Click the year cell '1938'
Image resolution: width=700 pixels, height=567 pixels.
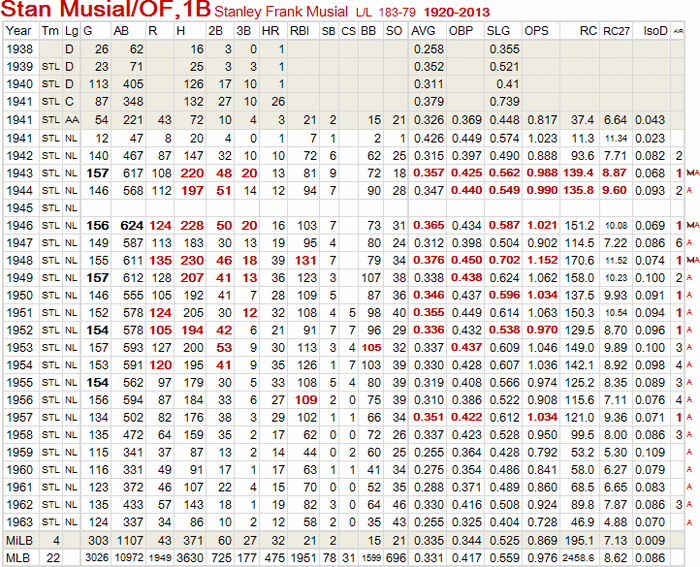(x=19, y=49)
